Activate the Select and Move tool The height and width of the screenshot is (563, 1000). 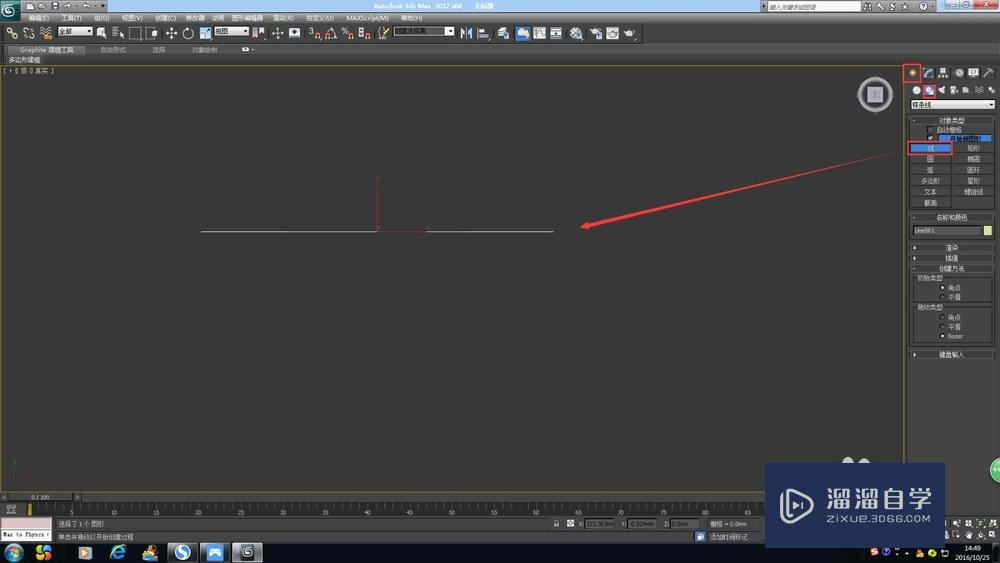[x=171, y=33]
